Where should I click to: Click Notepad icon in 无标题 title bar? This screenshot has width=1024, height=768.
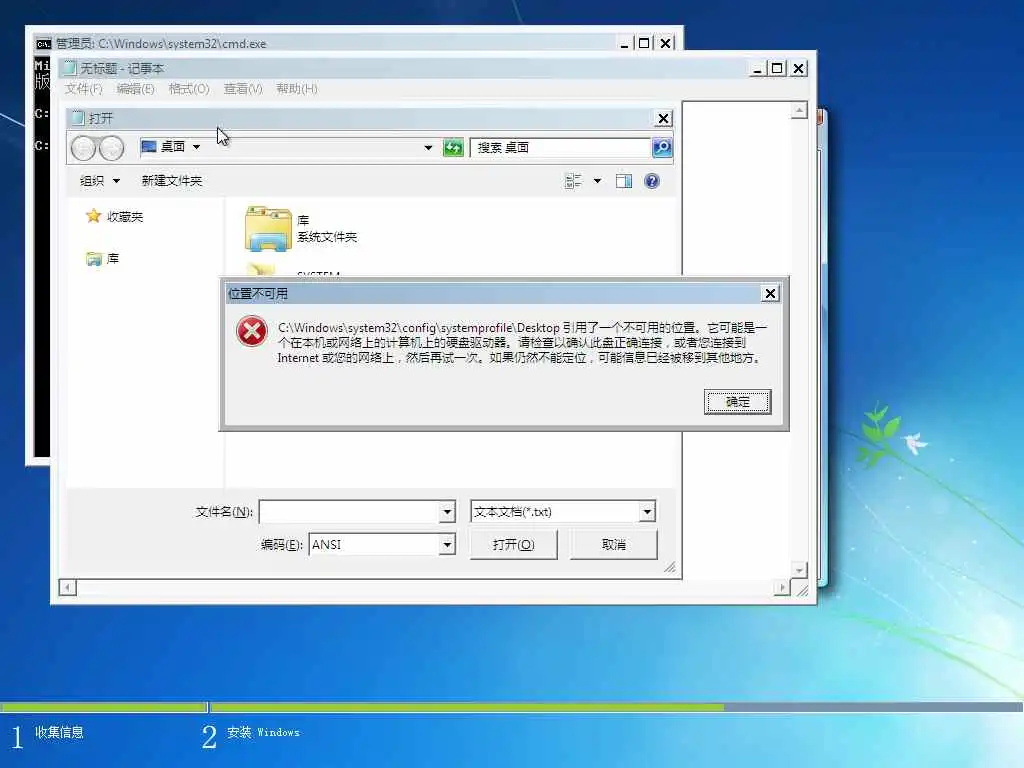tap(69, 68)
